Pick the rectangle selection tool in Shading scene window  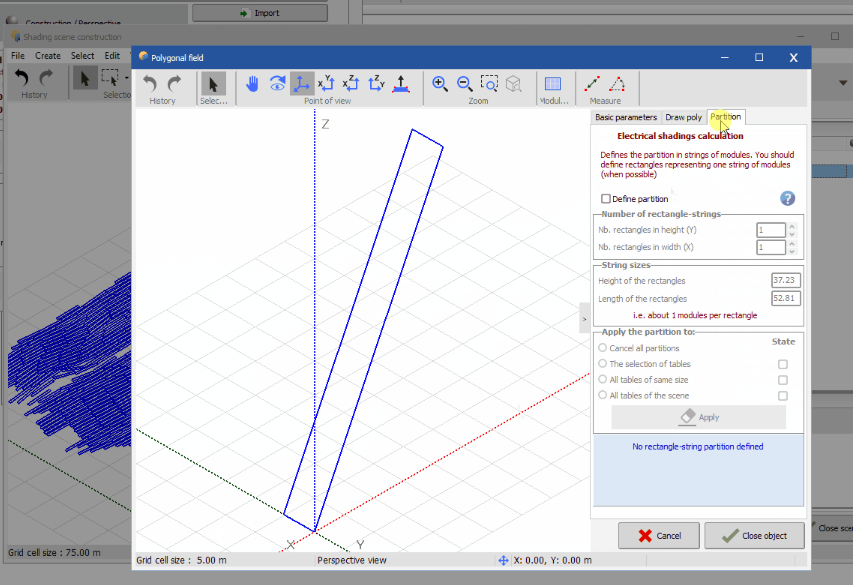point(110,78)
